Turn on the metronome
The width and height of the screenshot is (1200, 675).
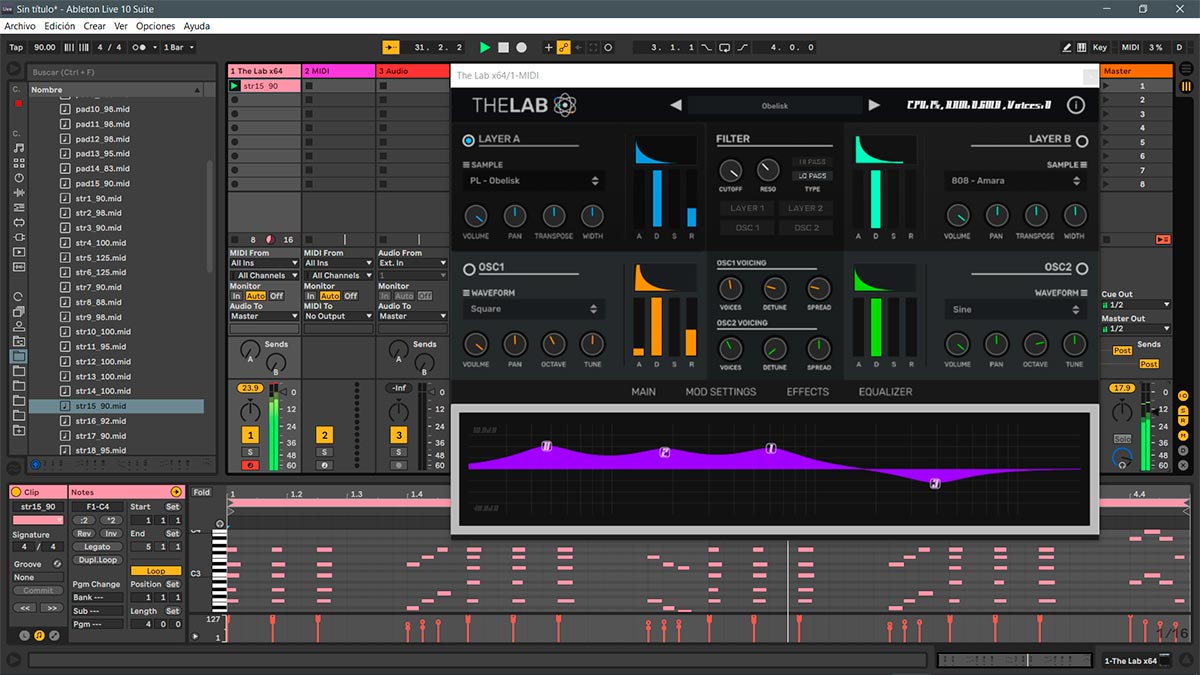[146, 47]
